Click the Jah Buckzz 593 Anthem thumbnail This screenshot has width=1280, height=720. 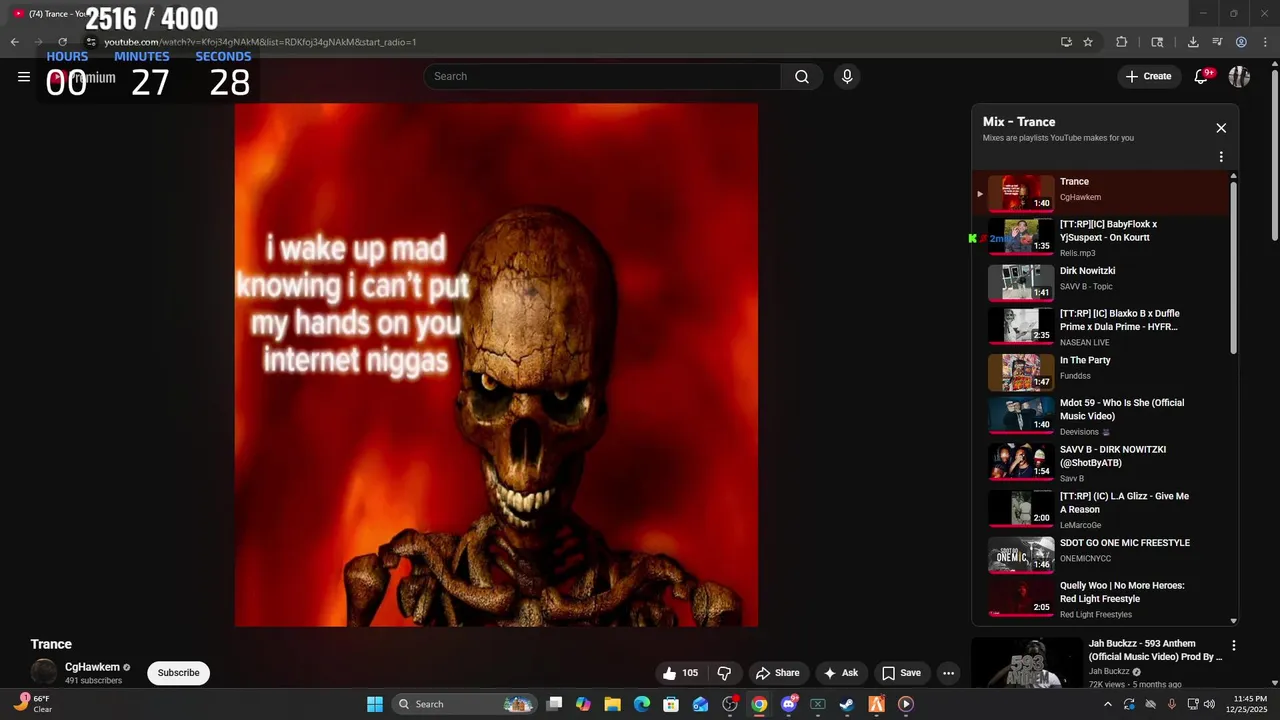tap(1026, 663)
